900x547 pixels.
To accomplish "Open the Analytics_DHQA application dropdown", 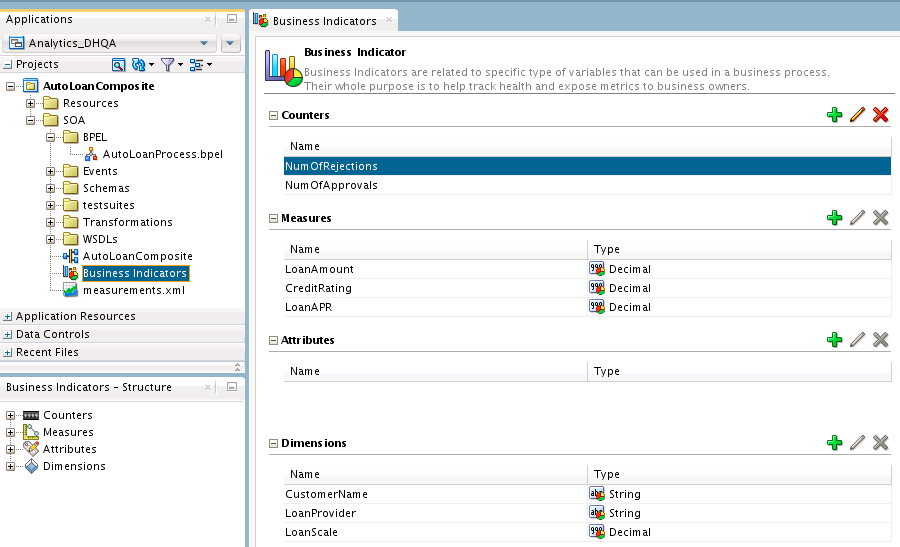I will click(x=204, y=43).
